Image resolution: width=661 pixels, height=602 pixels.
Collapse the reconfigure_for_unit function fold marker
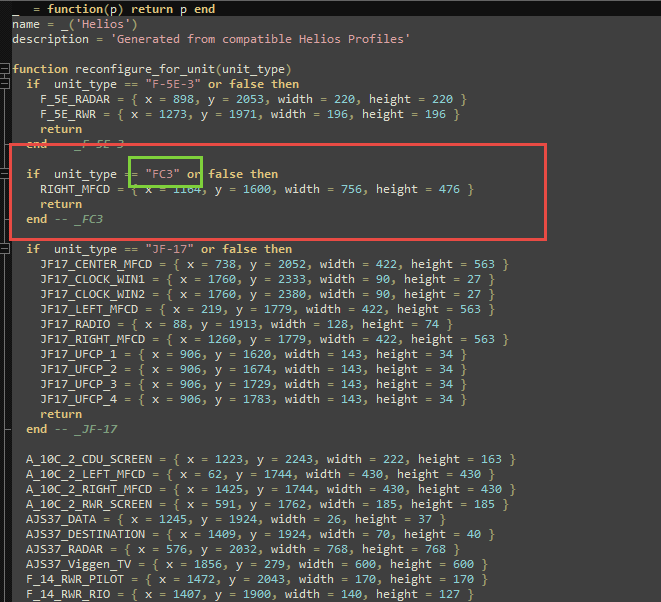tap(4, 68)
